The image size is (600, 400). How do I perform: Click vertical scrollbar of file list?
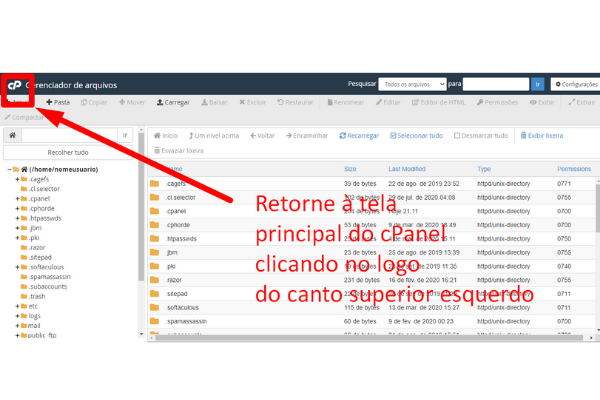click(x=597, y=207)
